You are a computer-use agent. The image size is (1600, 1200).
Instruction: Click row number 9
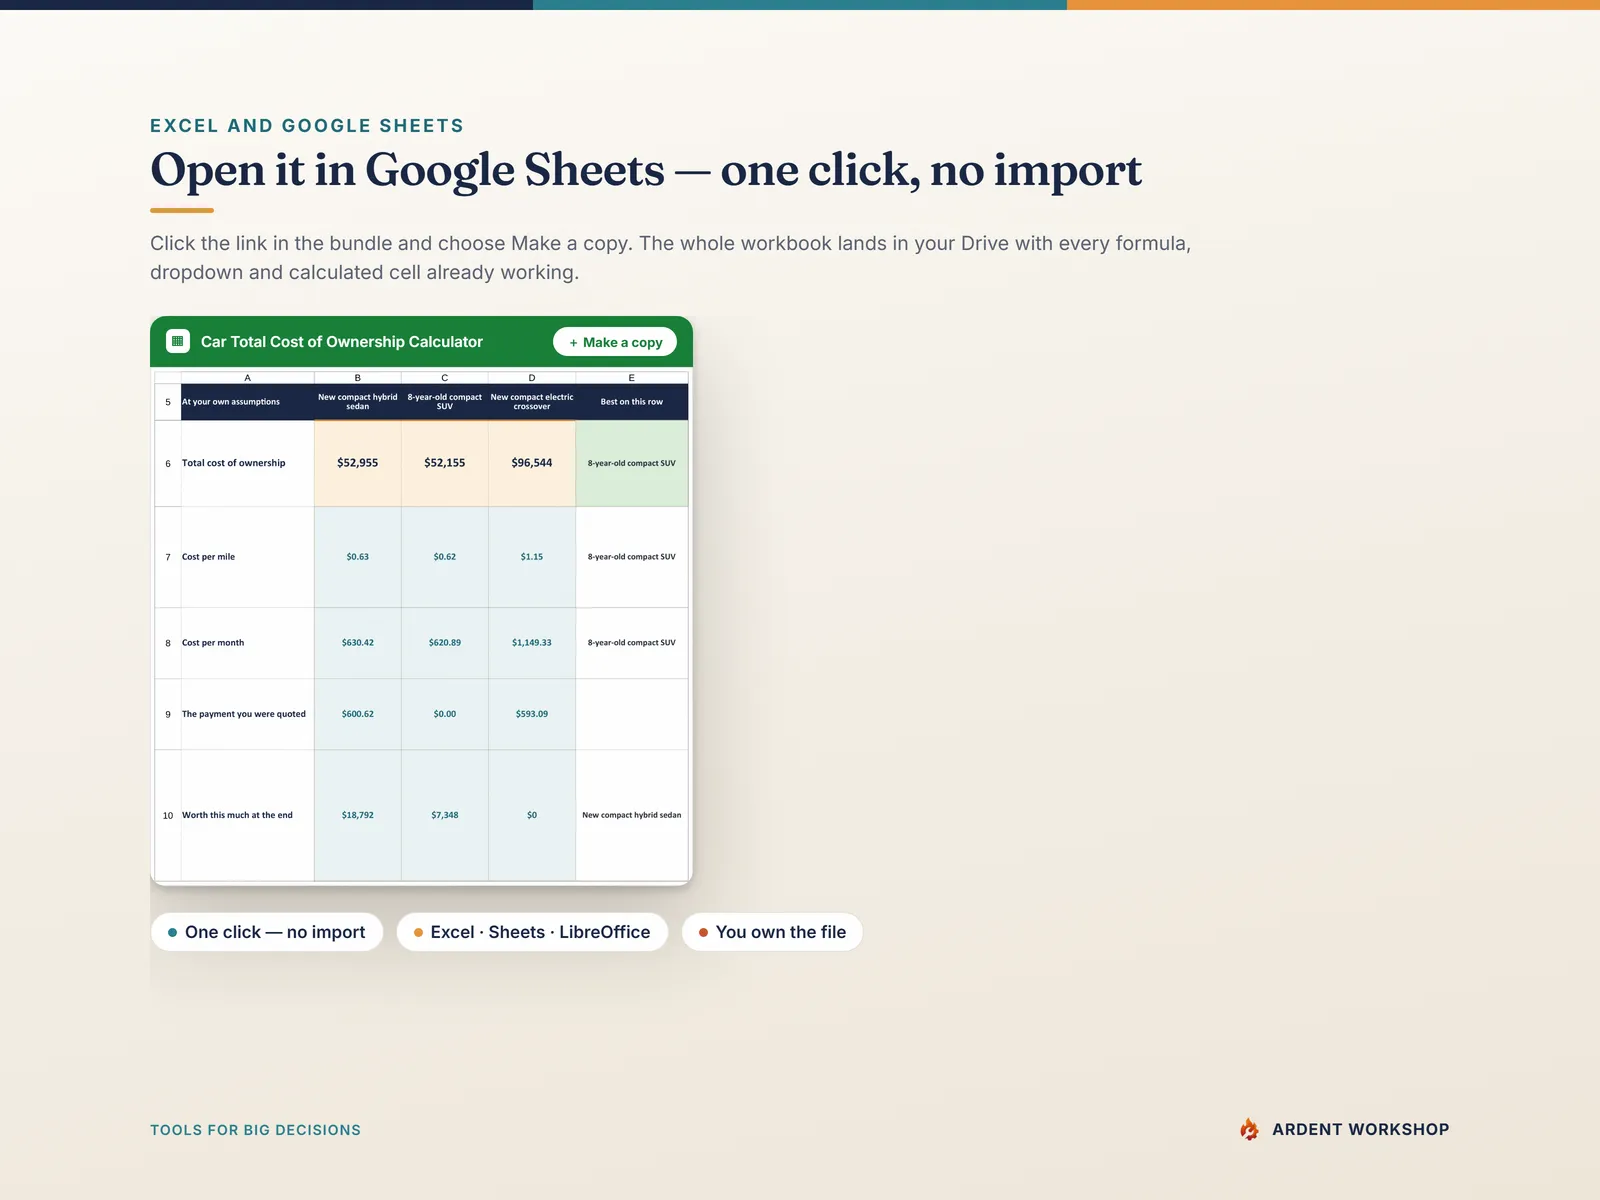[x=168, y=714]
